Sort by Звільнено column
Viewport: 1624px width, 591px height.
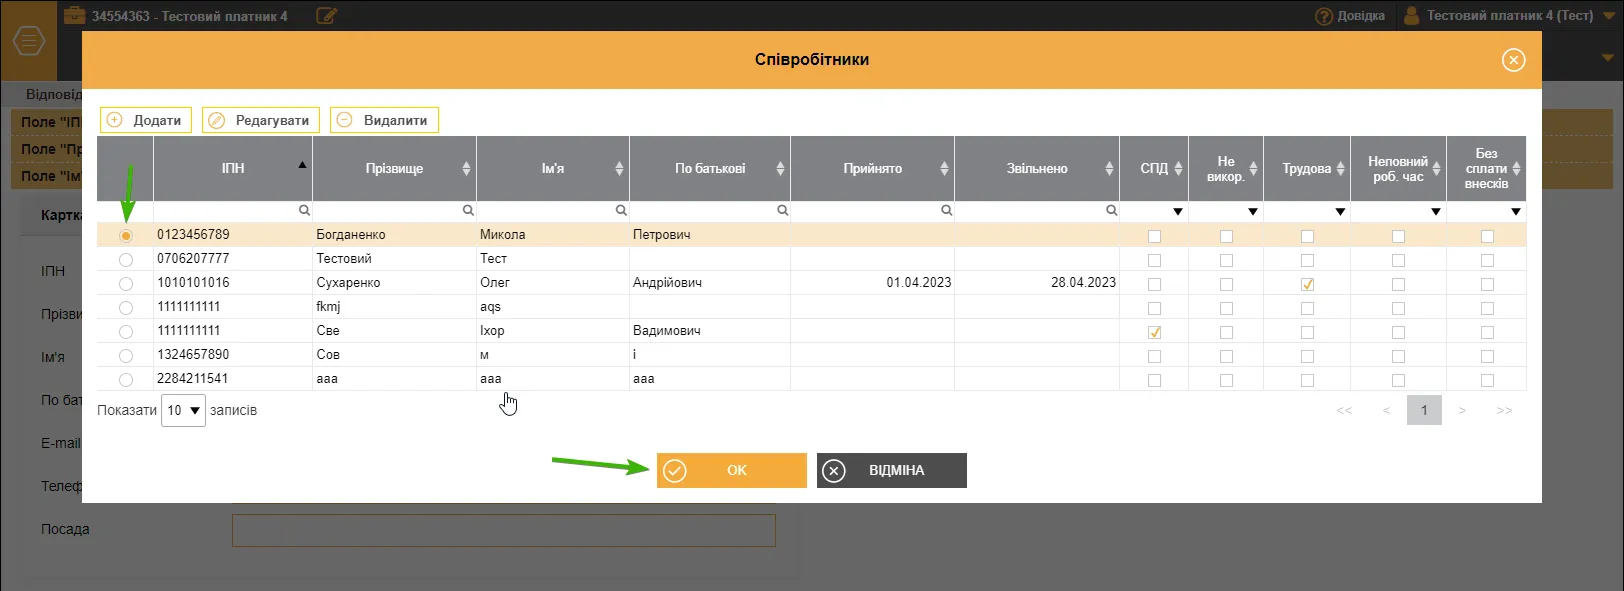click(x=1109, y=169)
